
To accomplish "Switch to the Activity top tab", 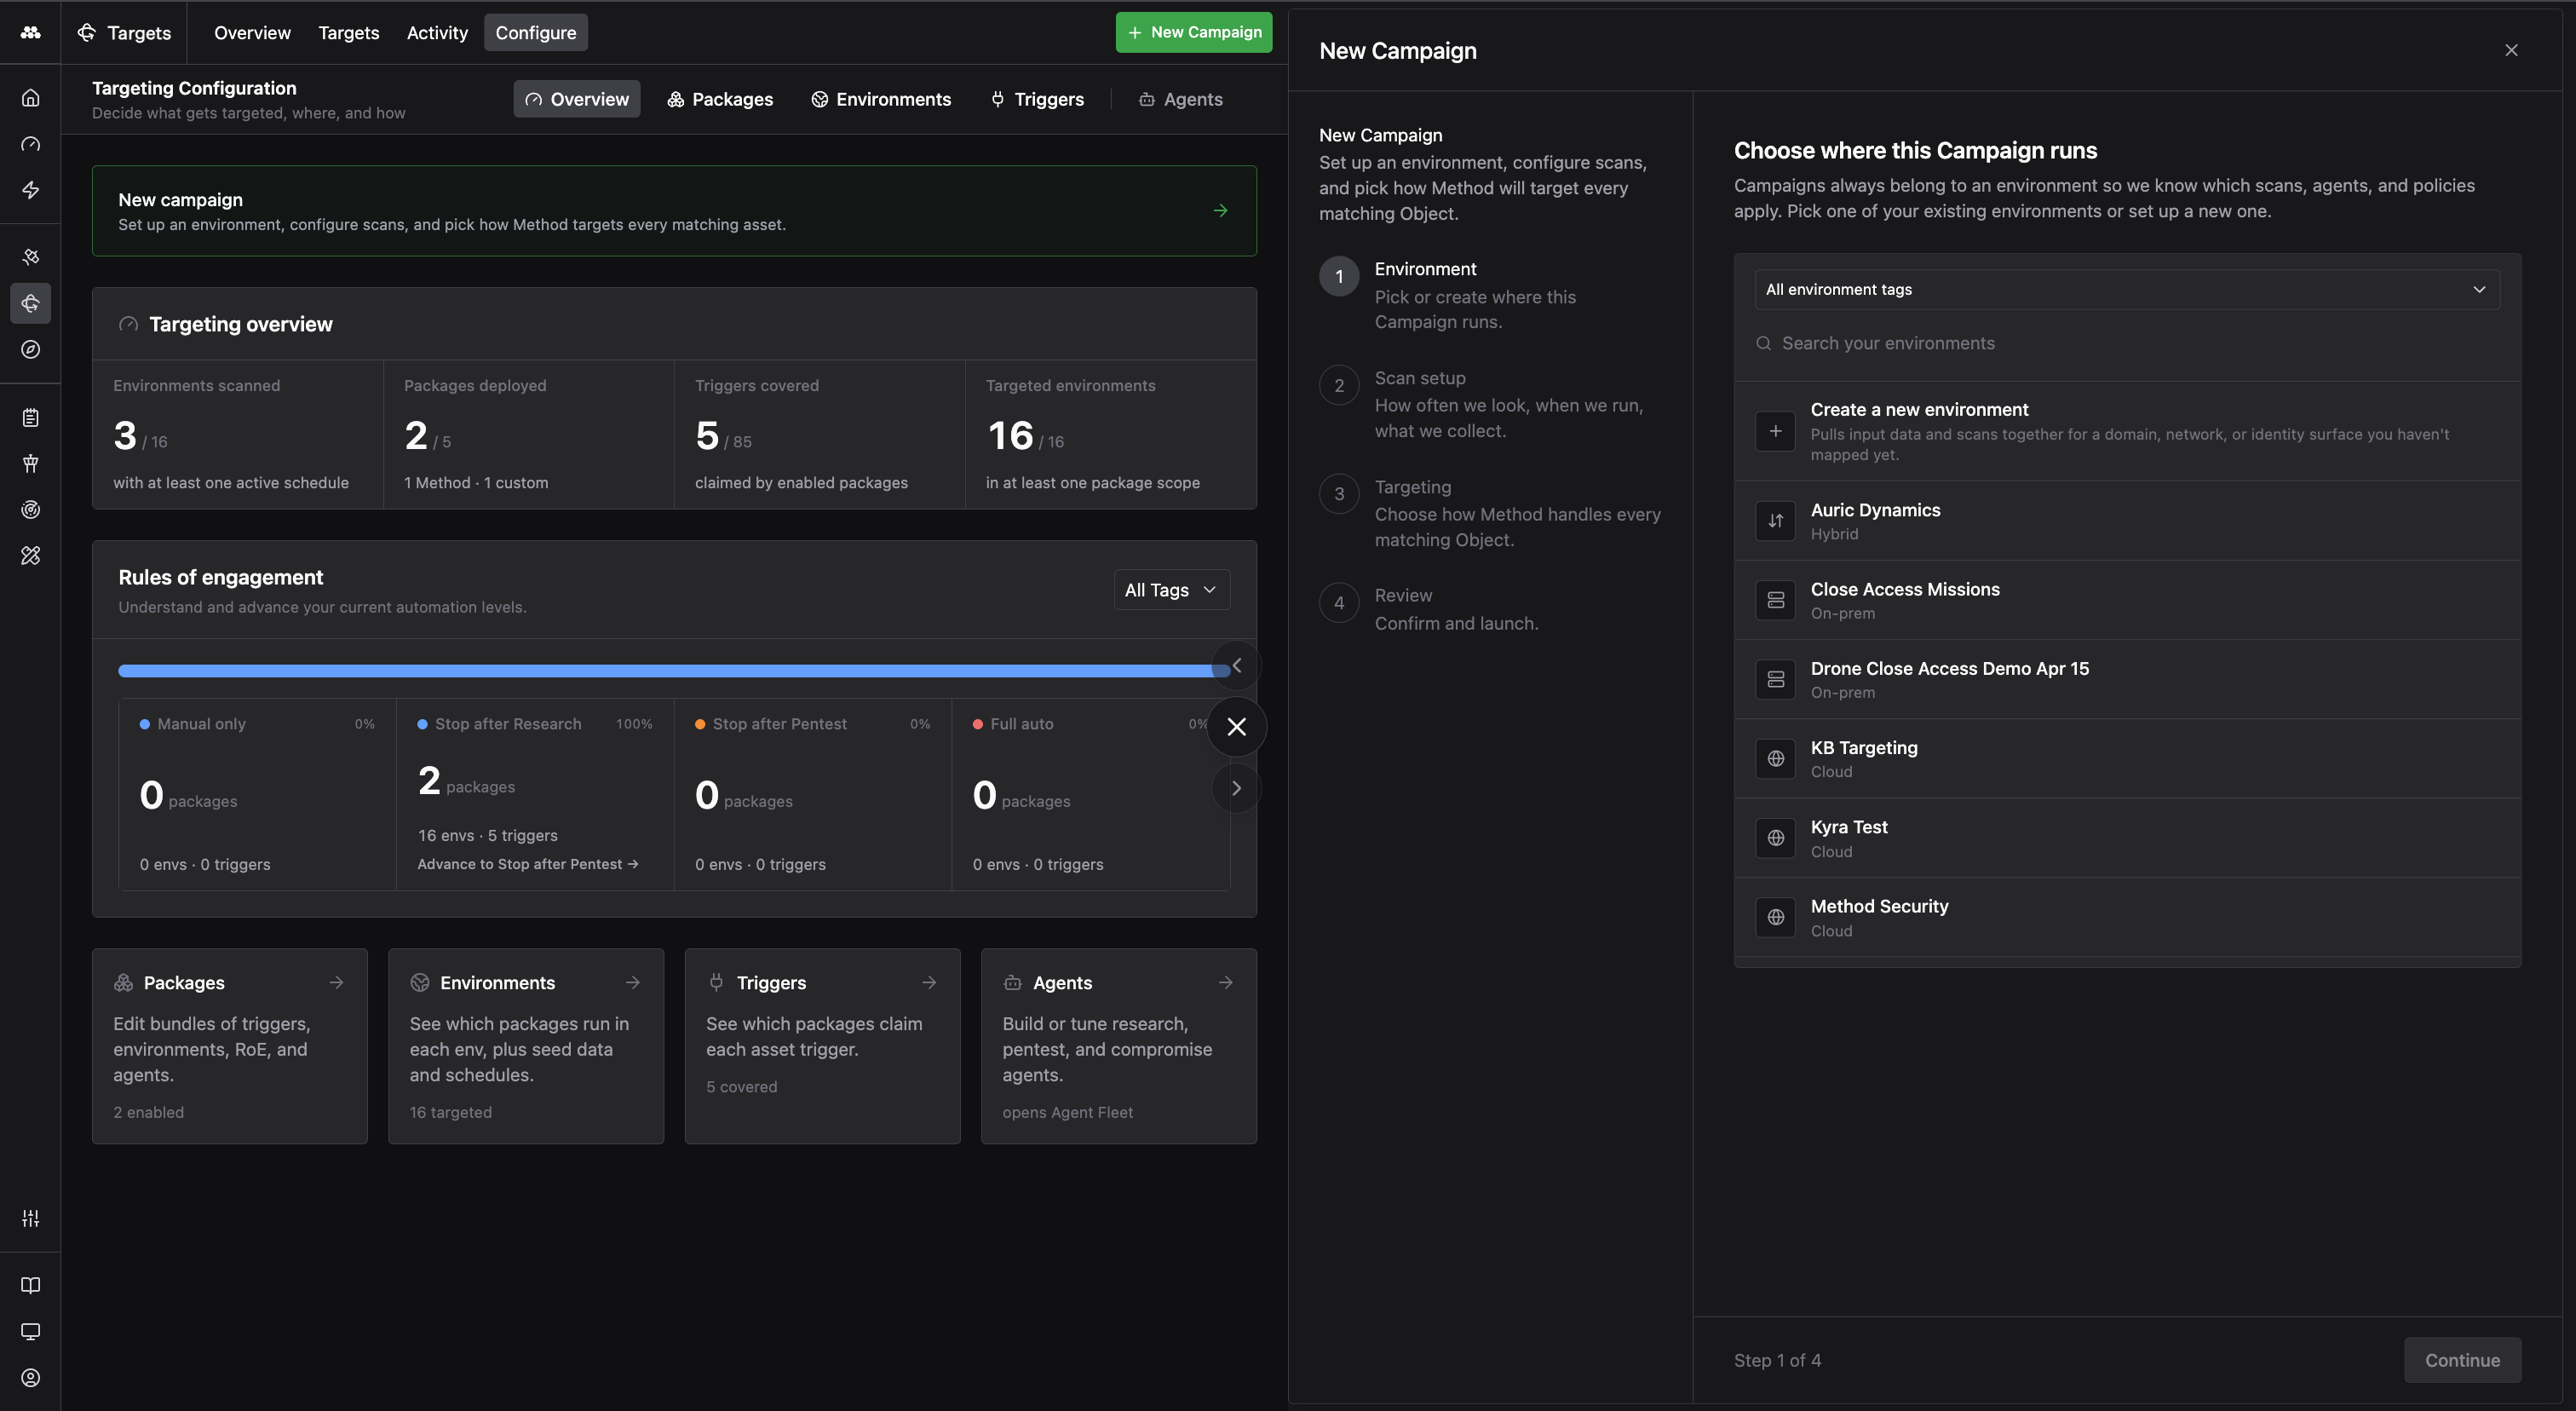I will pyautogui.click(x=437, y=32).
